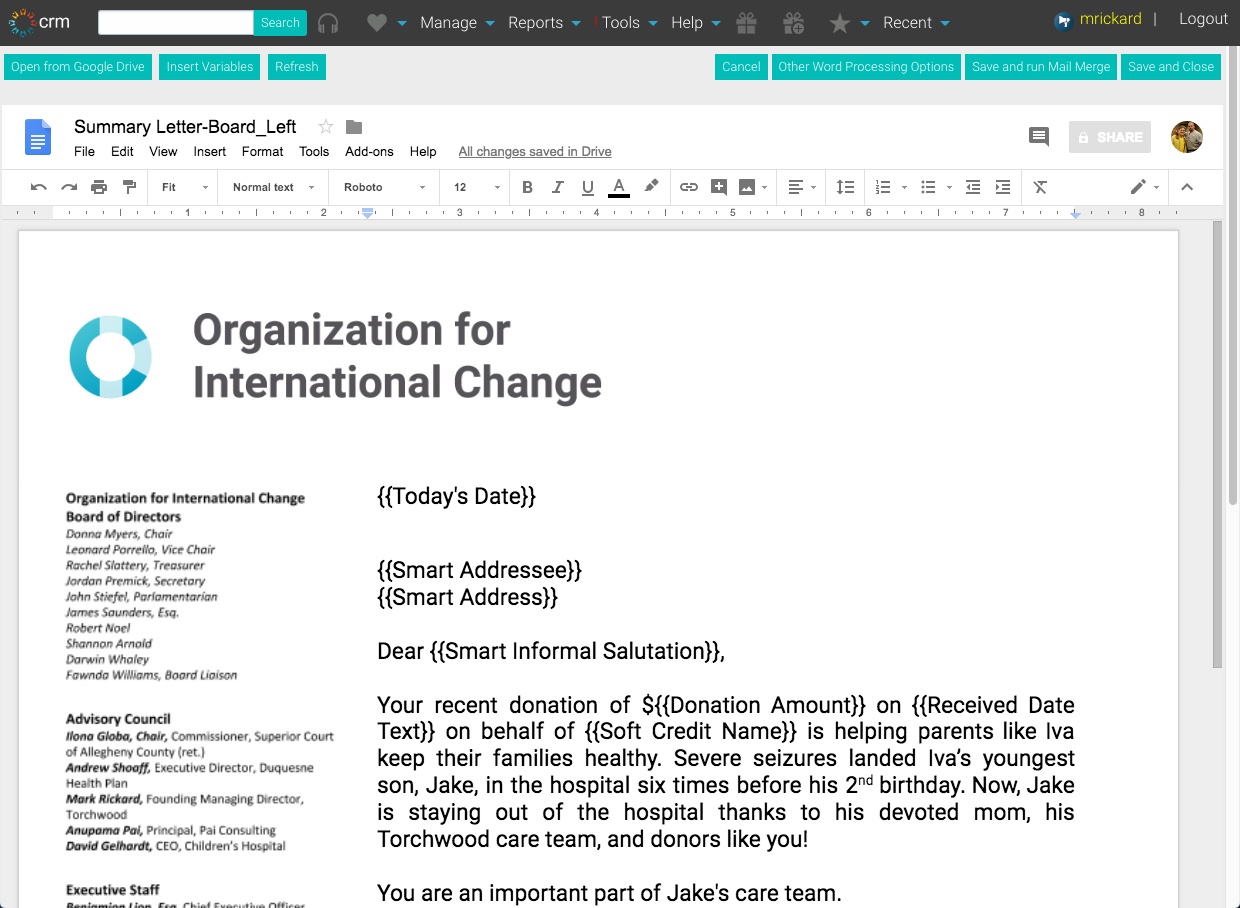
Task: Click the heart icon in CRM bar
Action: 376,22
